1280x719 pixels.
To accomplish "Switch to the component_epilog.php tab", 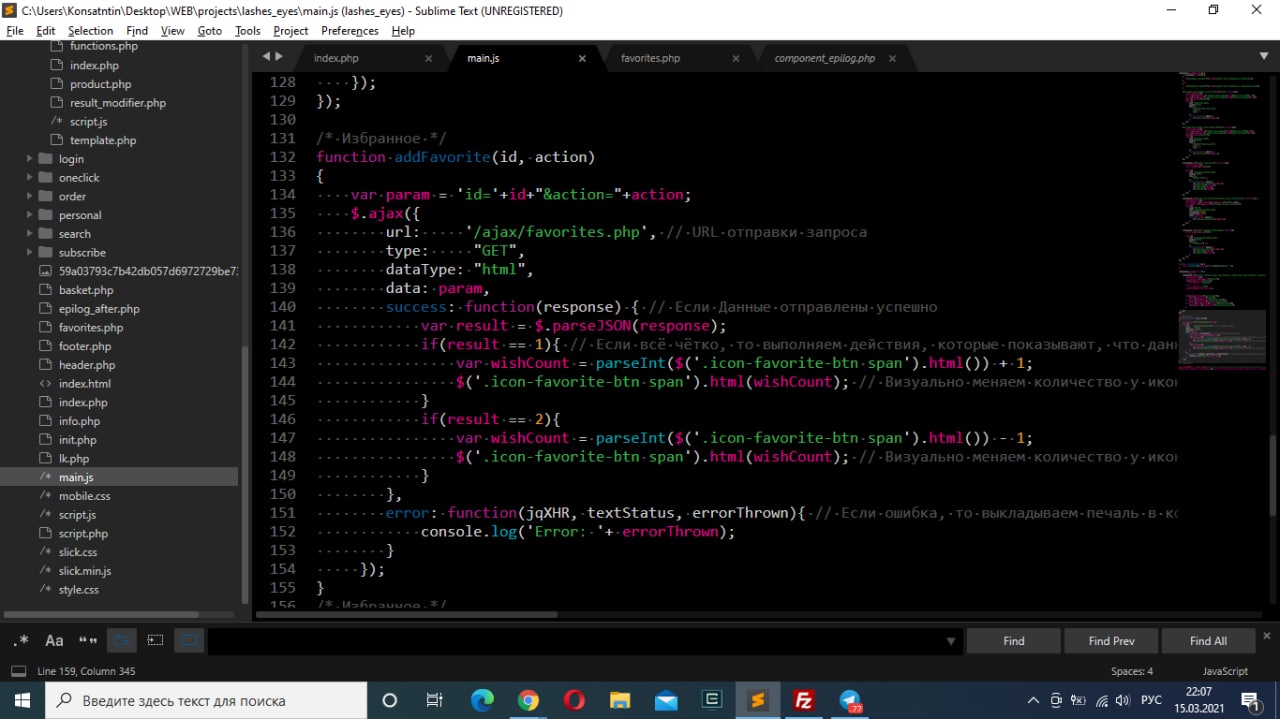I will tap(824, 58).
